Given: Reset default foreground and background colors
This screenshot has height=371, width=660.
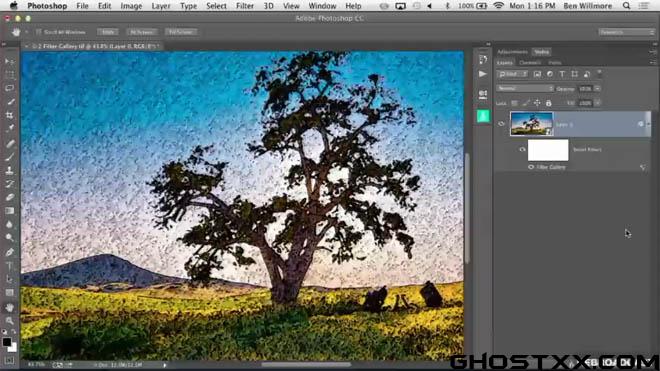Looking at the screenshot, I should pyautogui.click(x=5, y=332).
